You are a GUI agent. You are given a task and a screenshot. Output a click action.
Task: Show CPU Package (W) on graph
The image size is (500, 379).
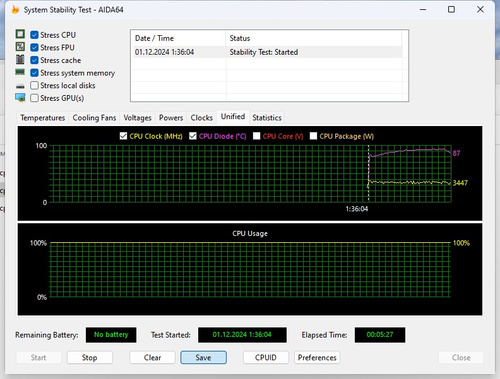pos(313,136)
